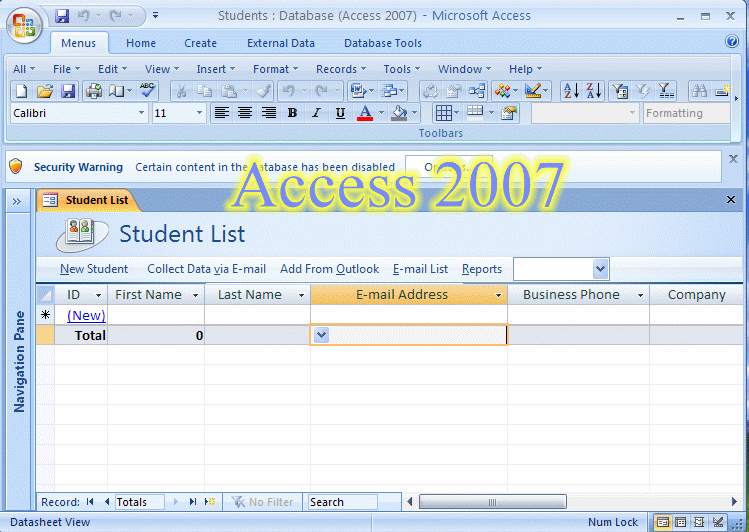Open the Database Tools tab
749x532 pixels.
(x=383, y=43)
